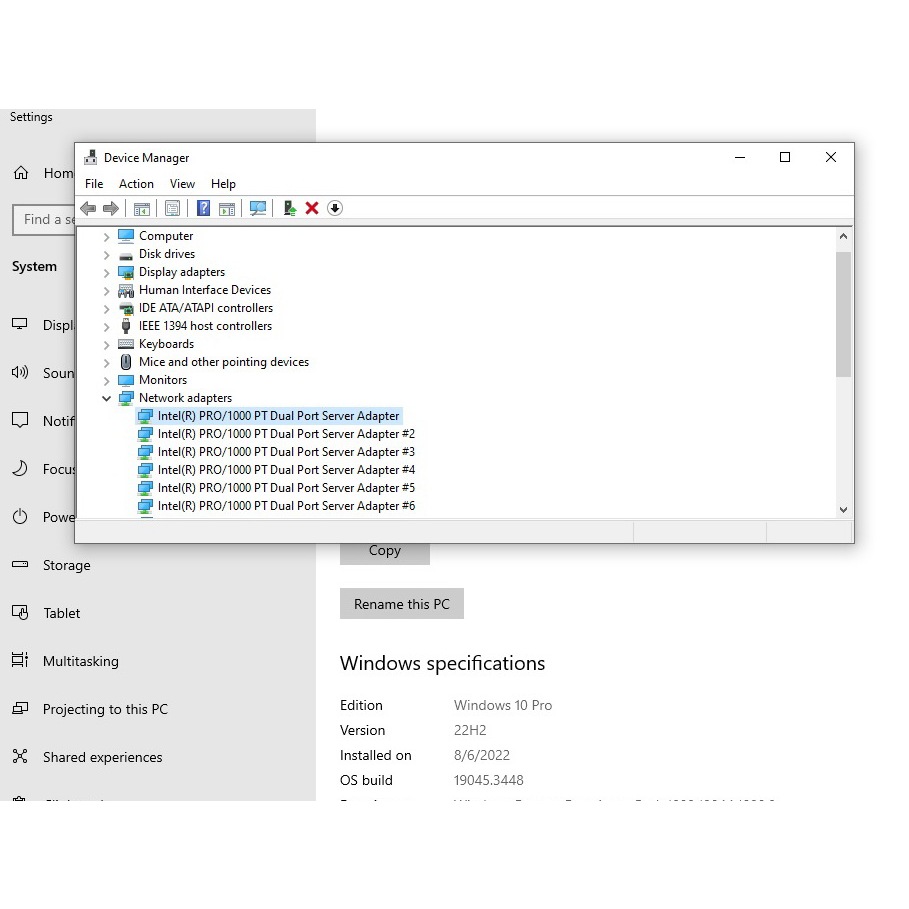Open Storage in Settings sidebar
The width and height of the screenshot is (909, 909).
point(67,565)
